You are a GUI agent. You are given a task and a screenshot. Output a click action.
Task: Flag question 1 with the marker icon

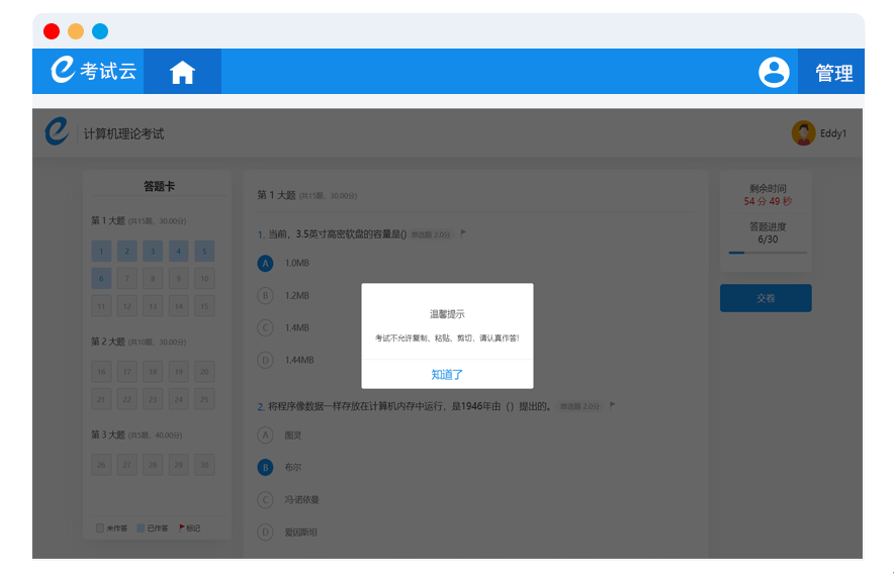click(463, 233)
